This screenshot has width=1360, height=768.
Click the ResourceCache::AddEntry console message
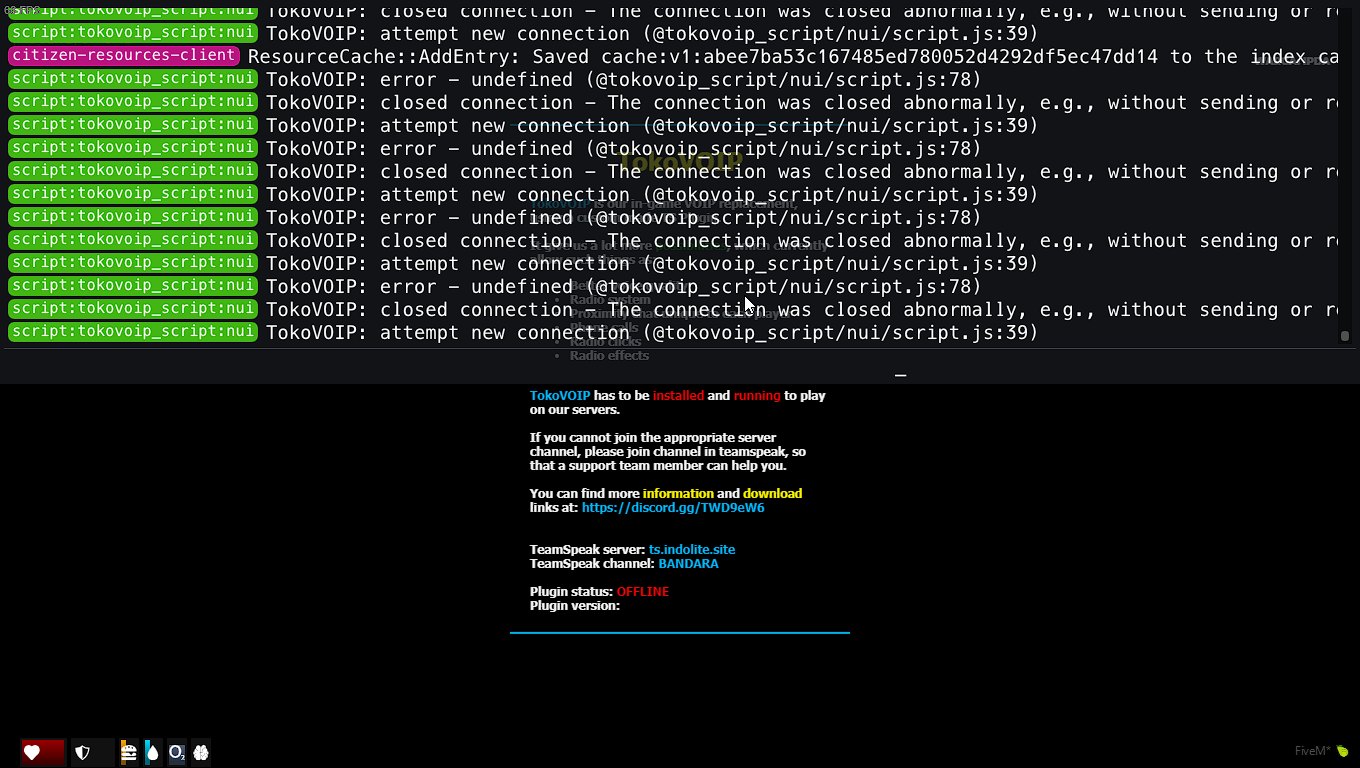793,57
